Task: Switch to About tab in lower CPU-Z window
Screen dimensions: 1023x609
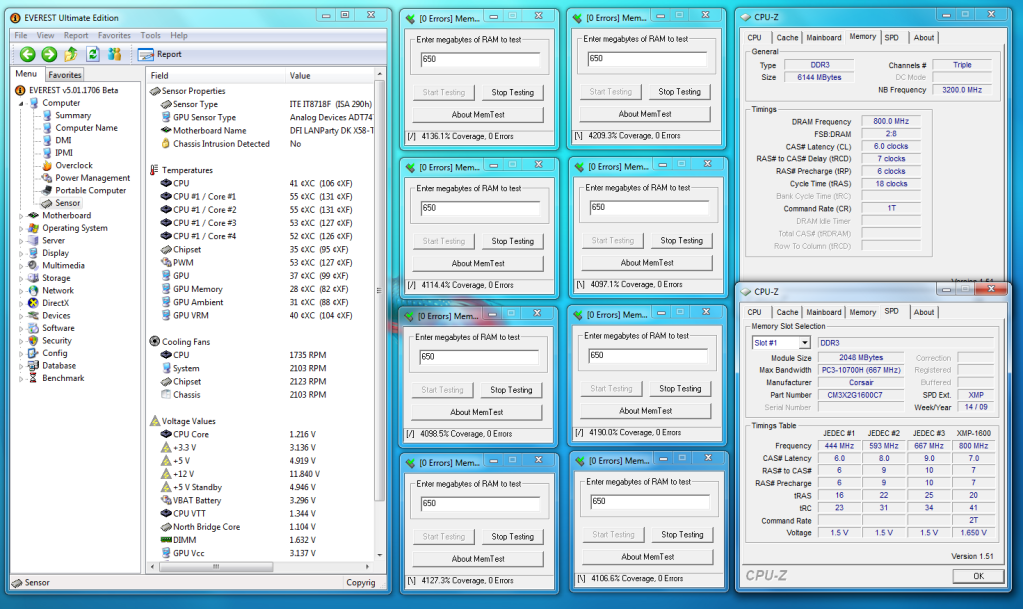Action: click(923, 313)
